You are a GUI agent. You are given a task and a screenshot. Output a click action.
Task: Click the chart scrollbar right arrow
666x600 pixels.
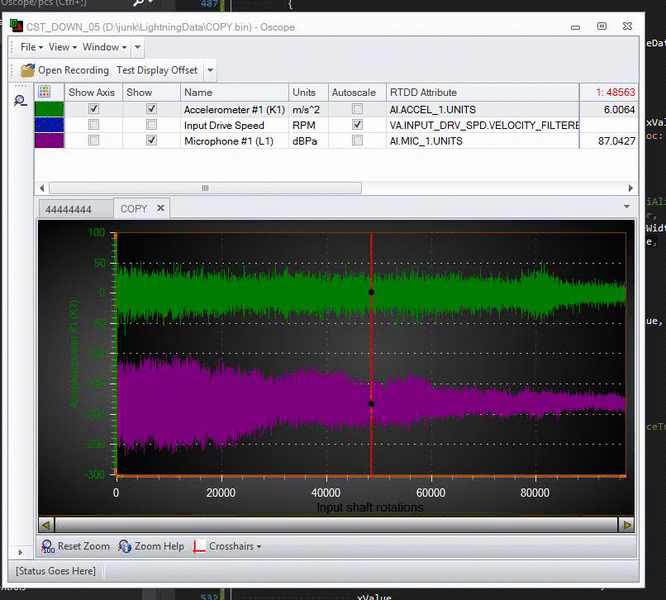tap(626, 524)
